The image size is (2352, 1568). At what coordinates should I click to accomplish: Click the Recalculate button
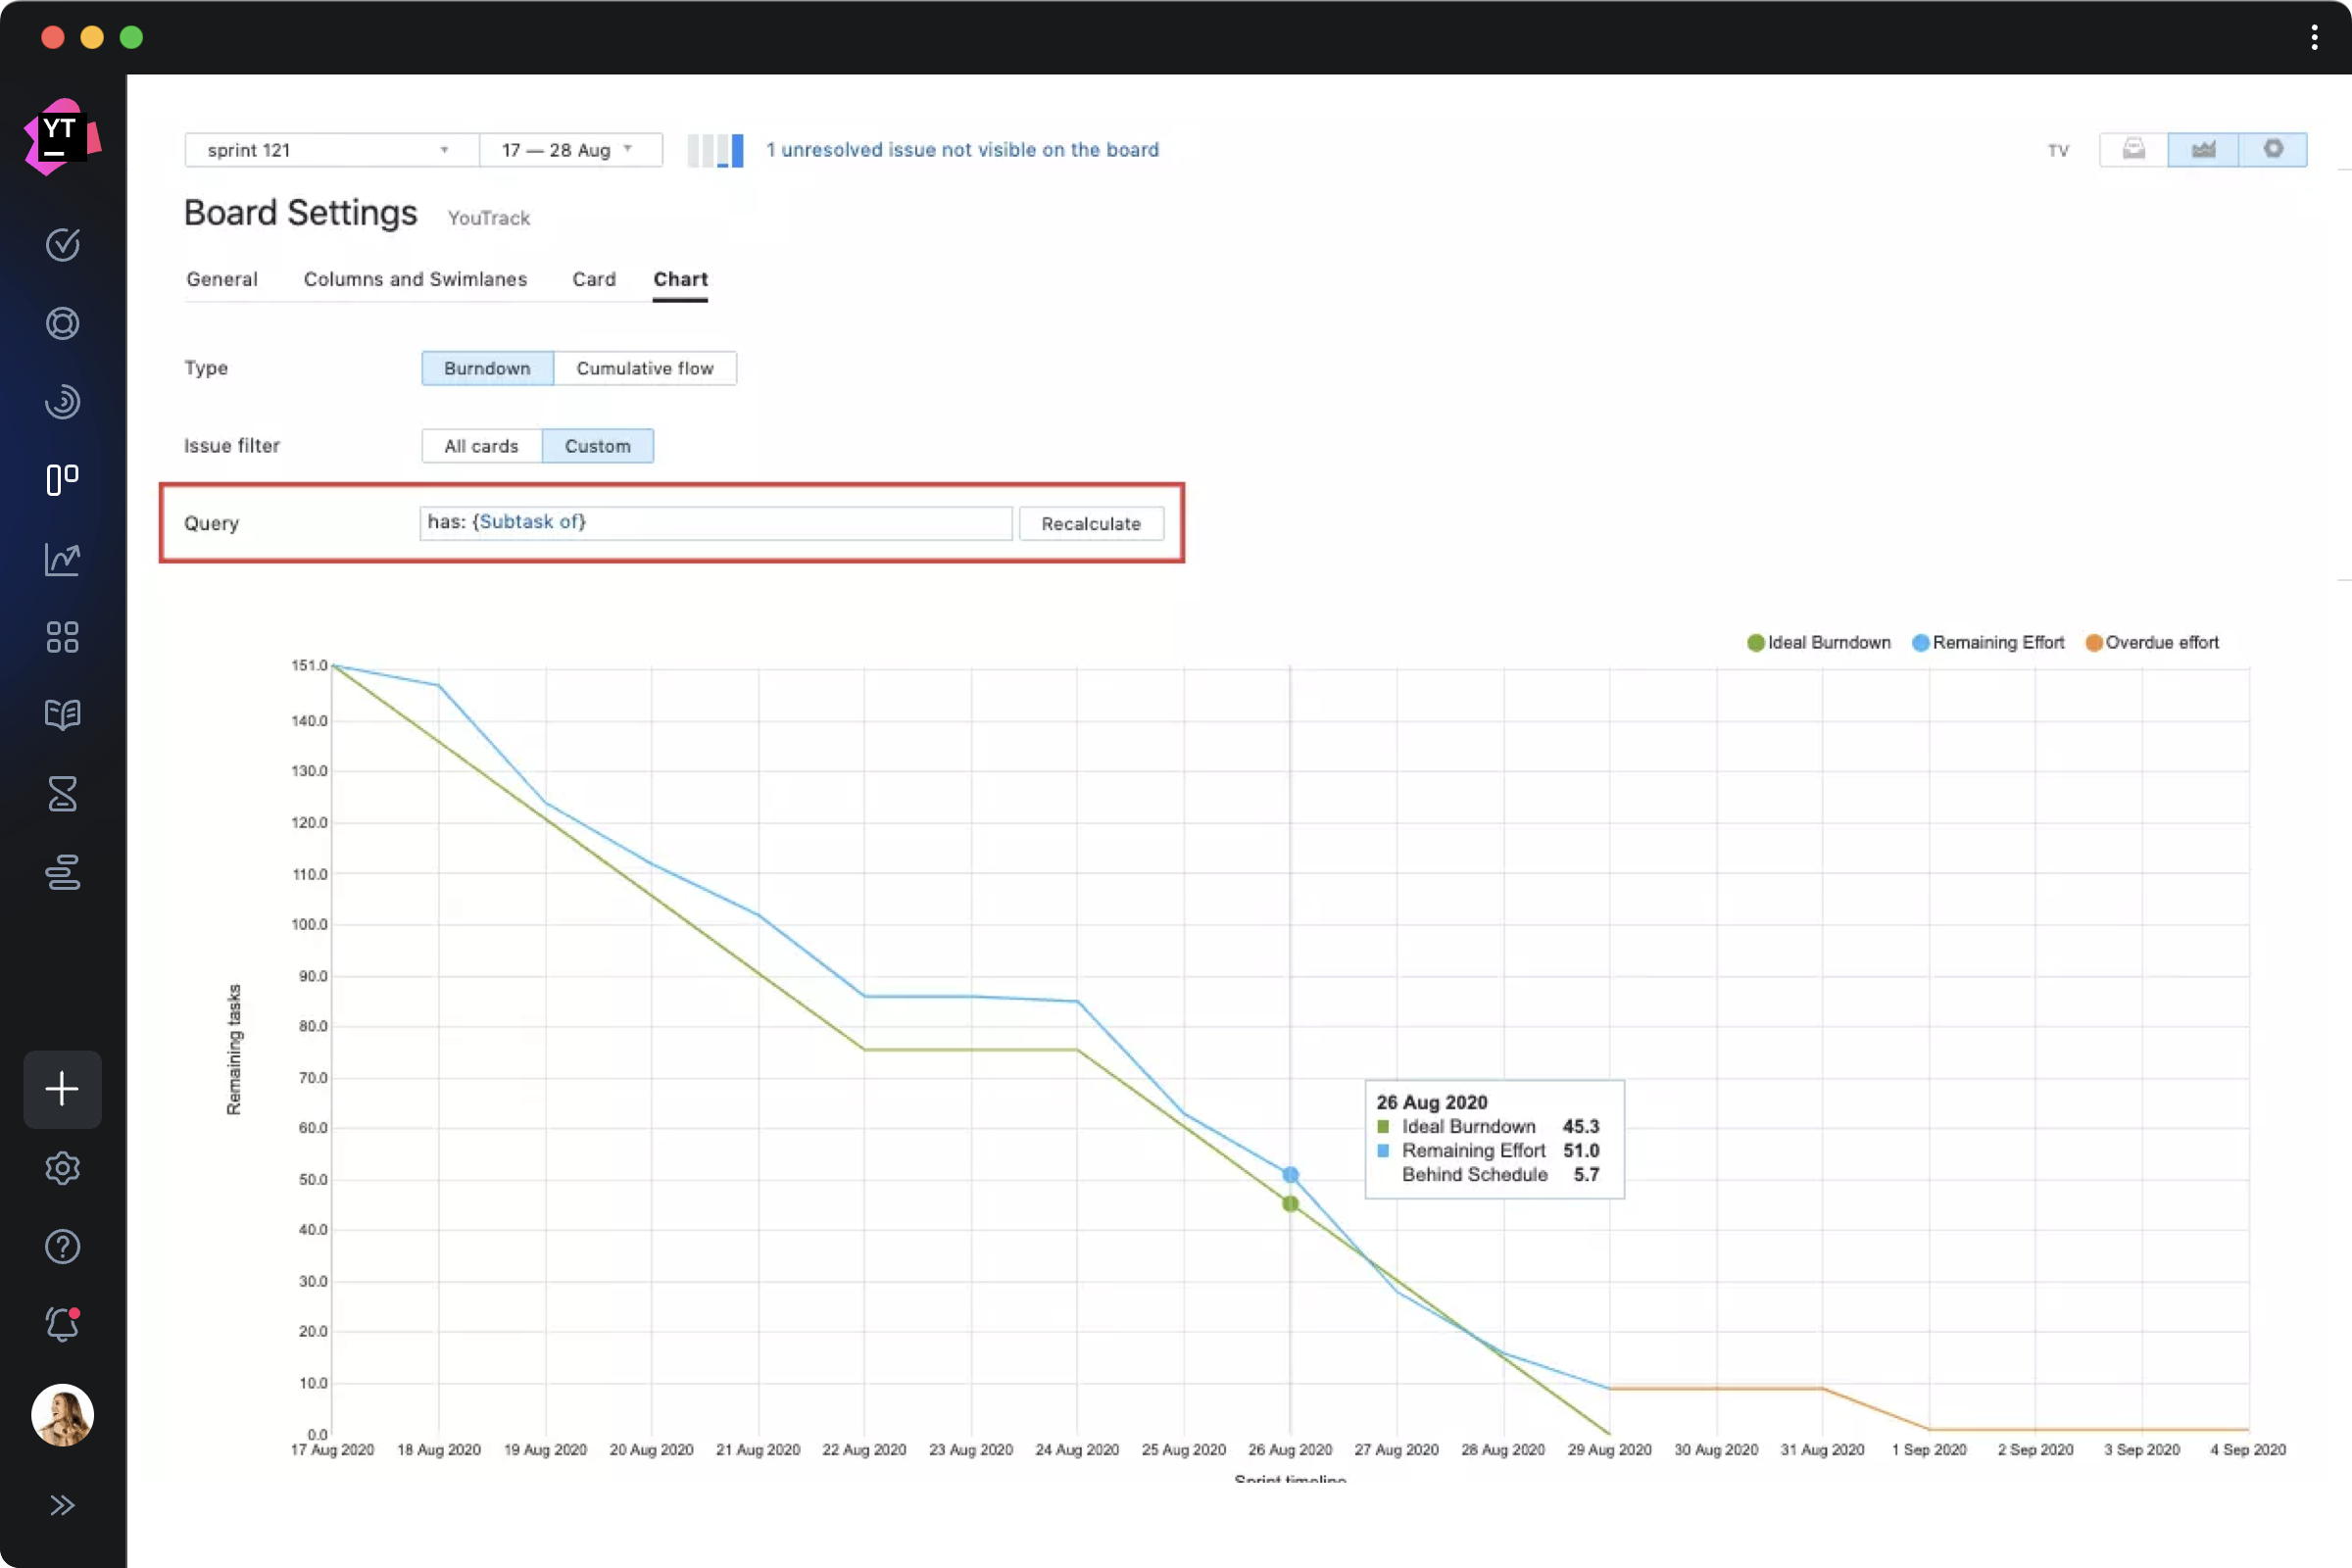1090,523
